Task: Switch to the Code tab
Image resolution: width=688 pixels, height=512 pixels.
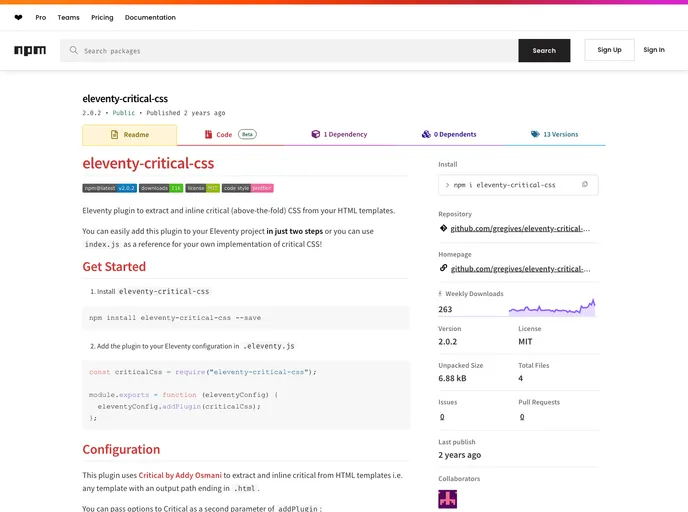Action: [x=231, y=134]
